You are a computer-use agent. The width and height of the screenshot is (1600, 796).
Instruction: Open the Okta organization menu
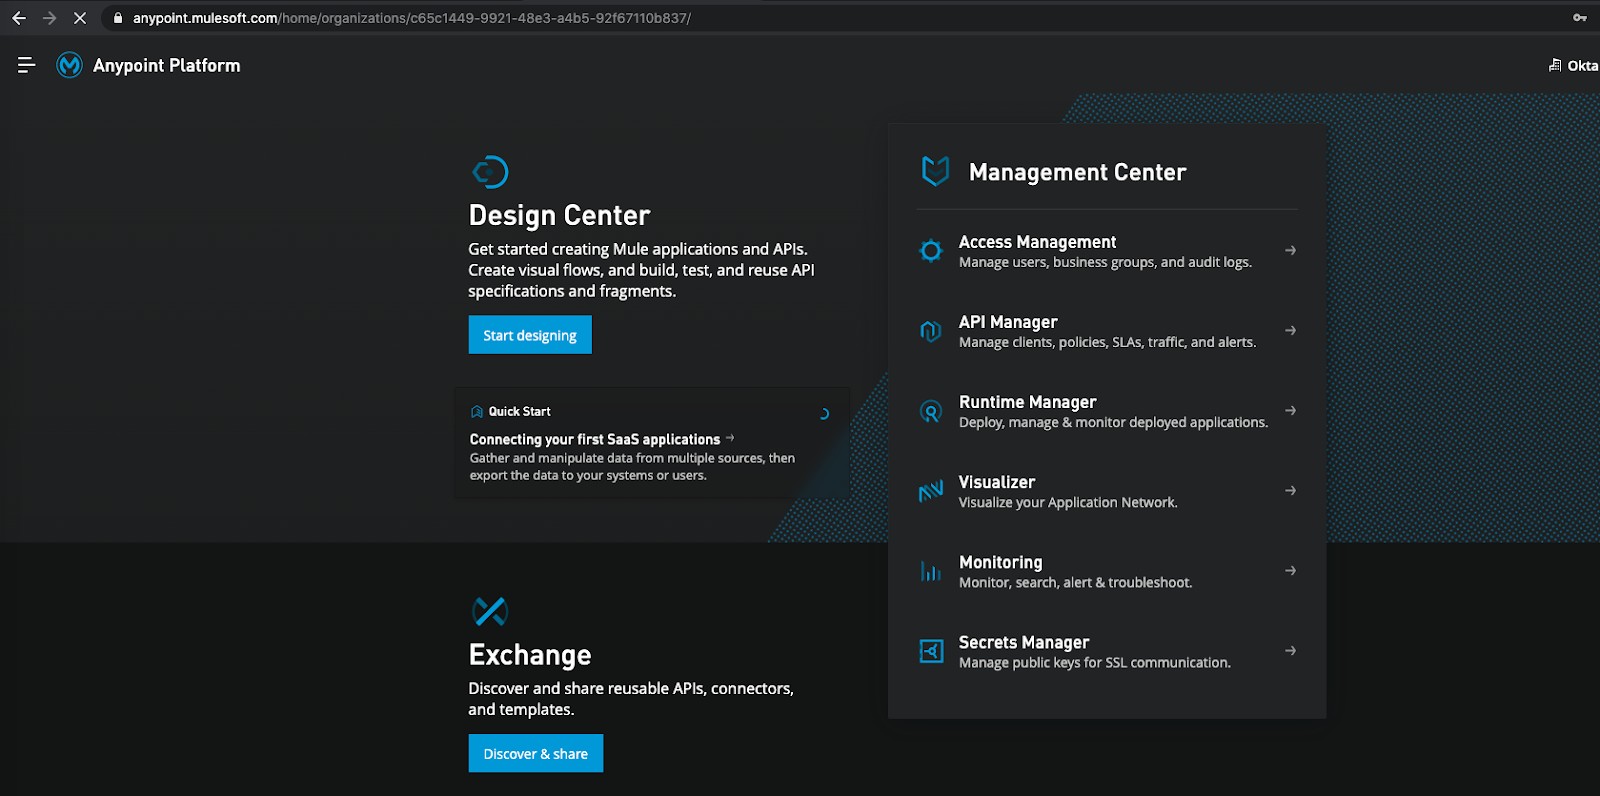pos(1574,66)
